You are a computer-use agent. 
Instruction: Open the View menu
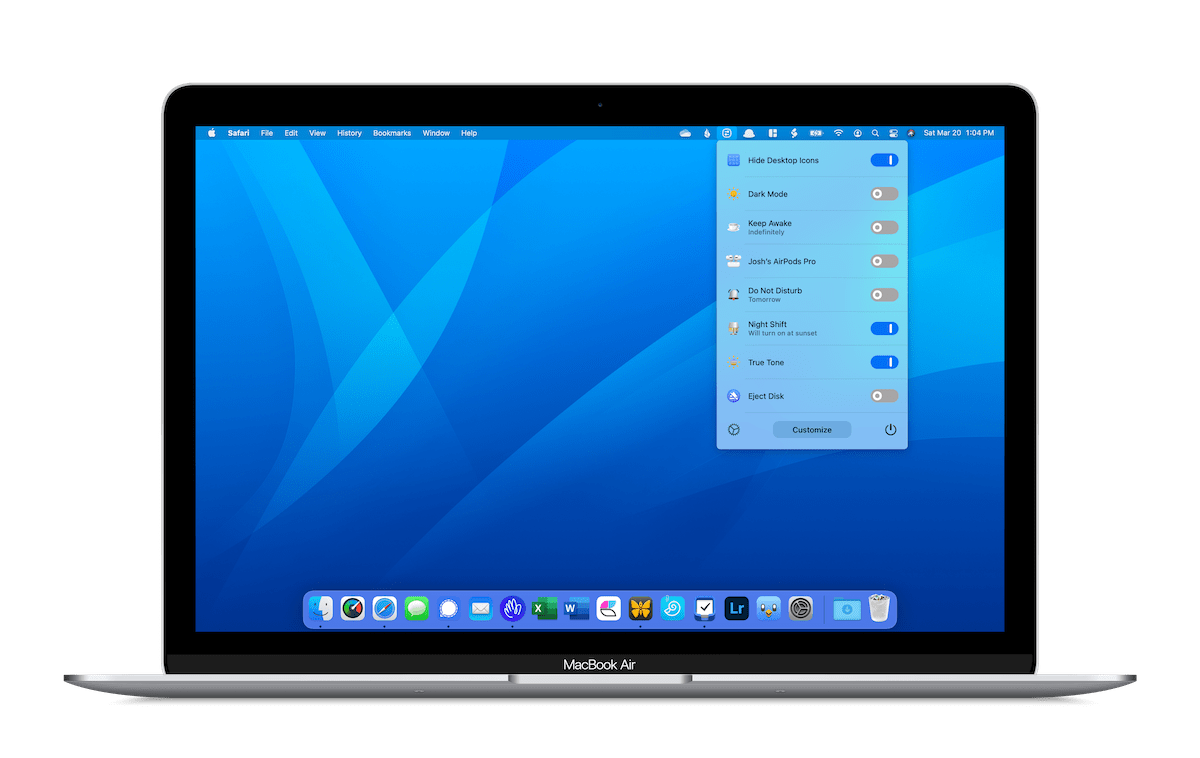[x=317, y=133]
